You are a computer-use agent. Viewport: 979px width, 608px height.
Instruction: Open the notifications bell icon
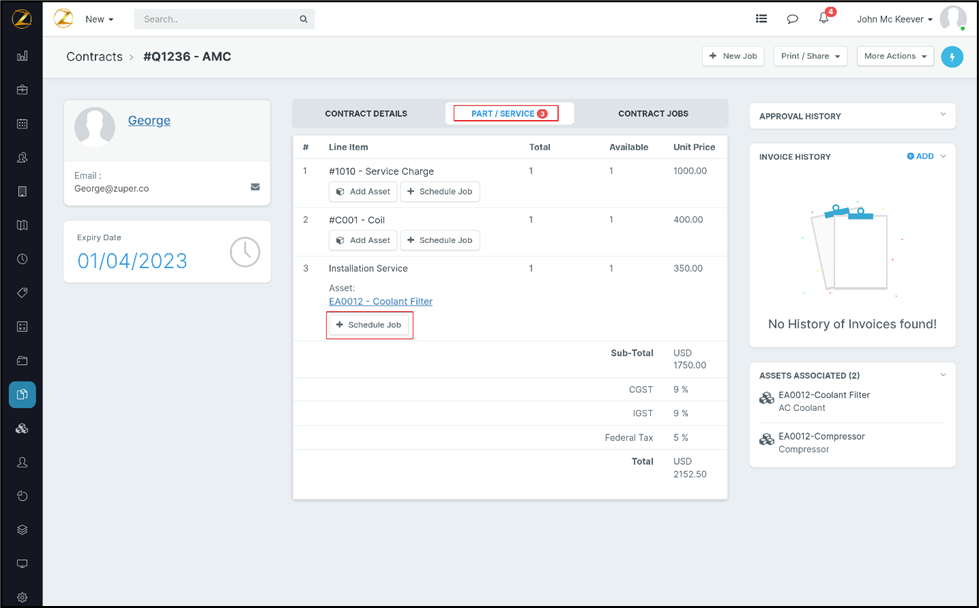point(824,19)
